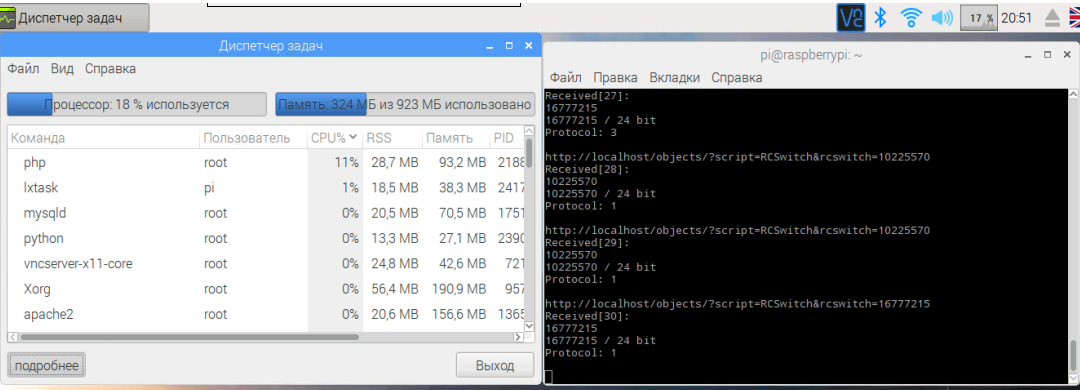Click the eject media tray icon
This screenshot has height=390, width=1080.
pos(1052,17)
